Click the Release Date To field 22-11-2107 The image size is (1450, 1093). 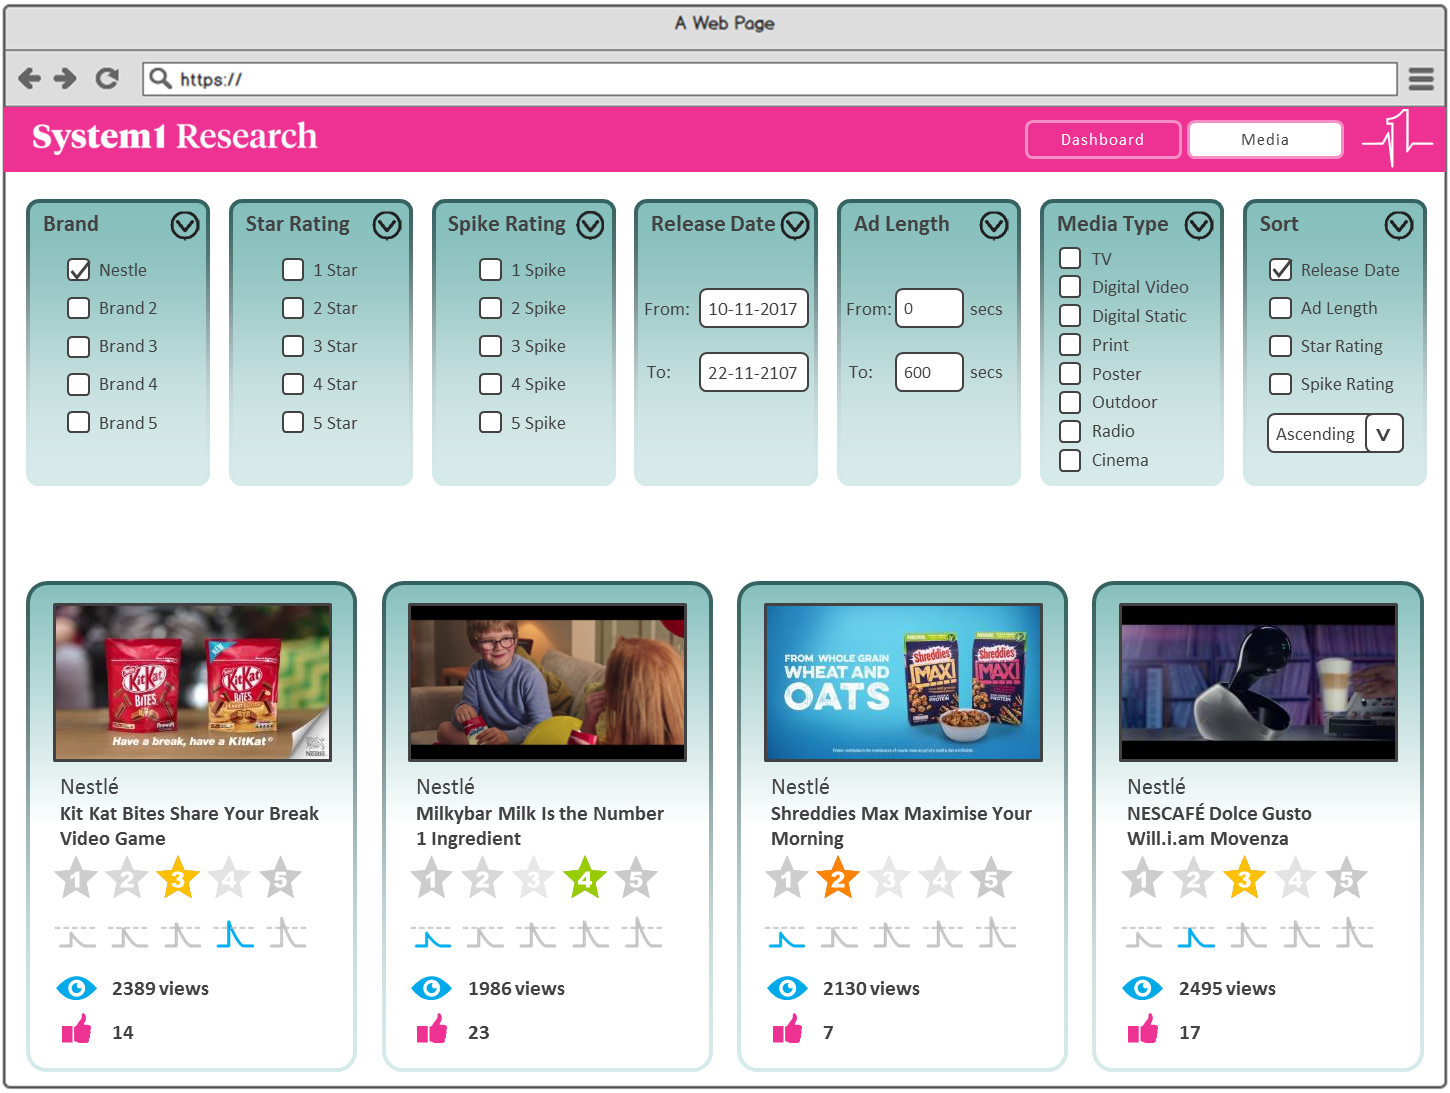click(x=753, y=372)
